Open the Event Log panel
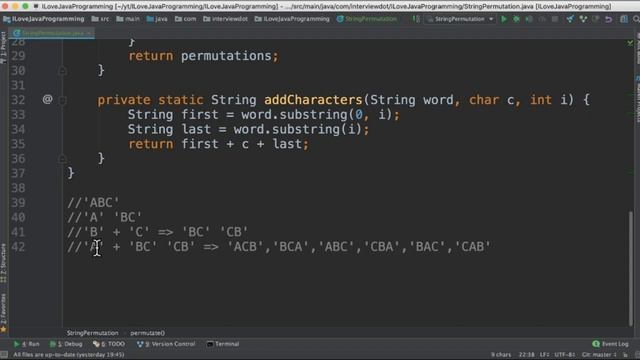640x360 pixels. [610, 344]
